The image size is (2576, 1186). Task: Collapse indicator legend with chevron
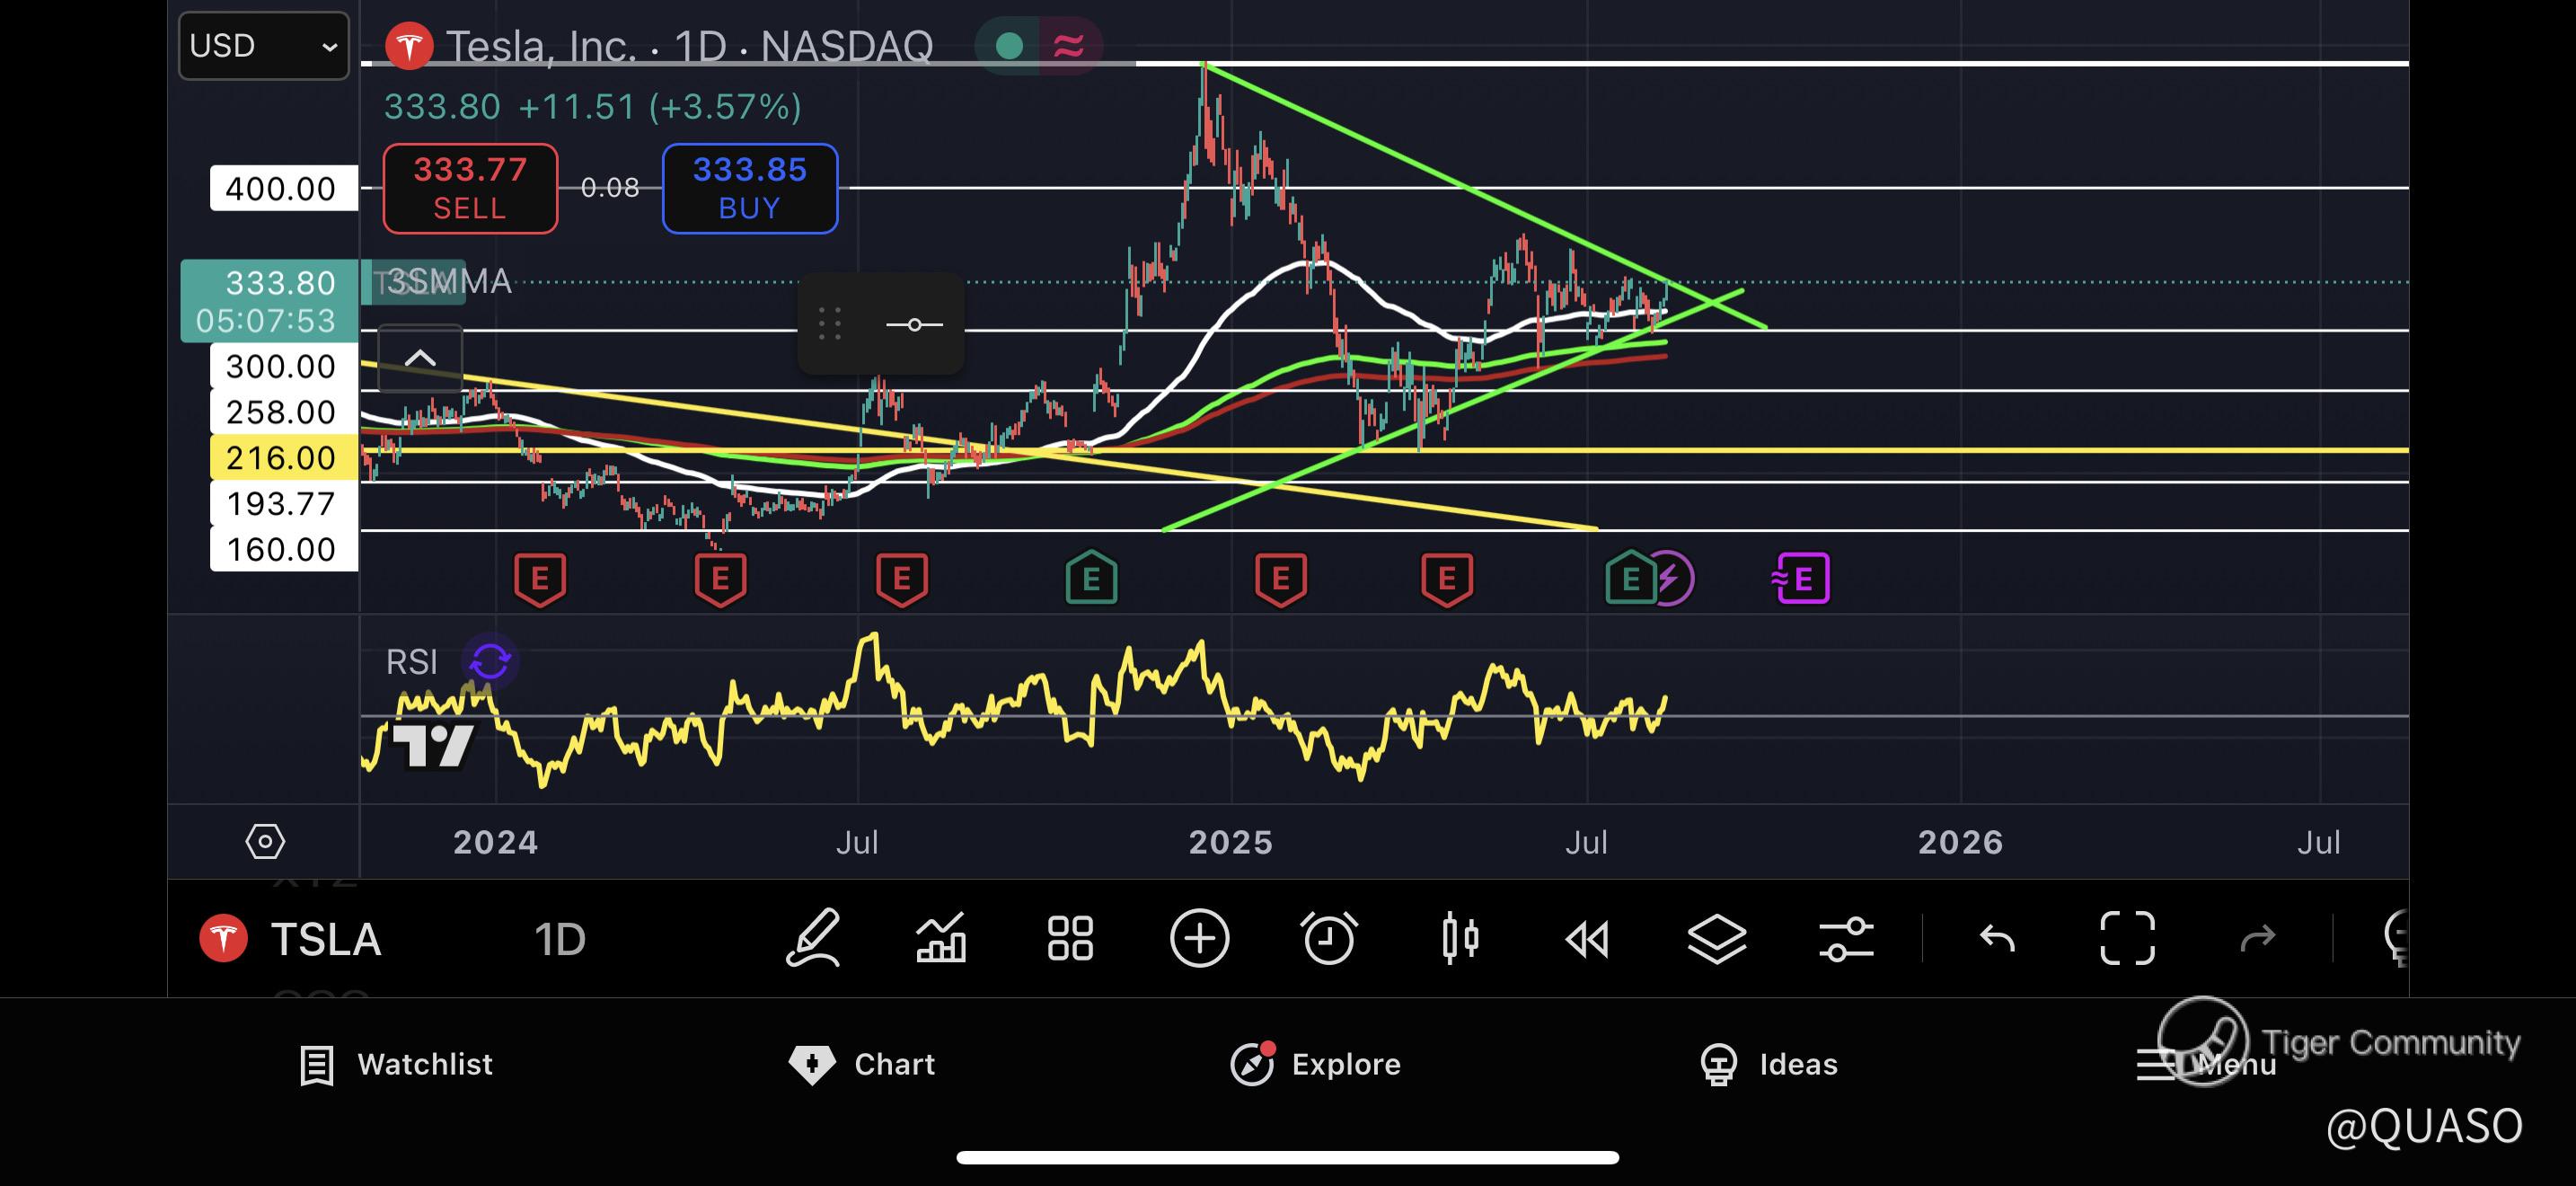[420, 358]
